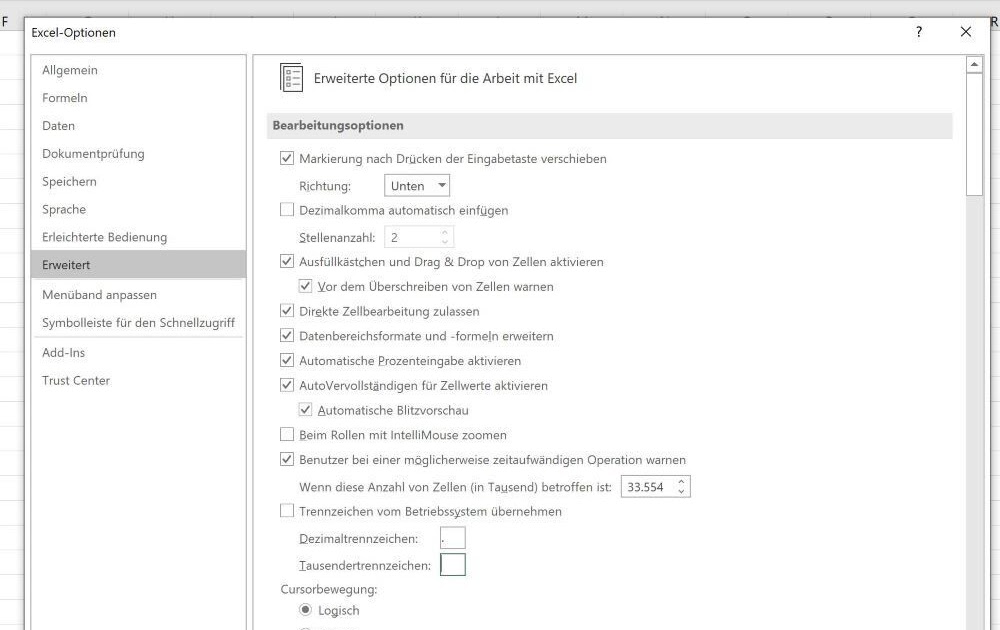The width and height of the screenshot is (1000, 630).
Task: Decrease the 33.554 cell count value
Action: 682,492
